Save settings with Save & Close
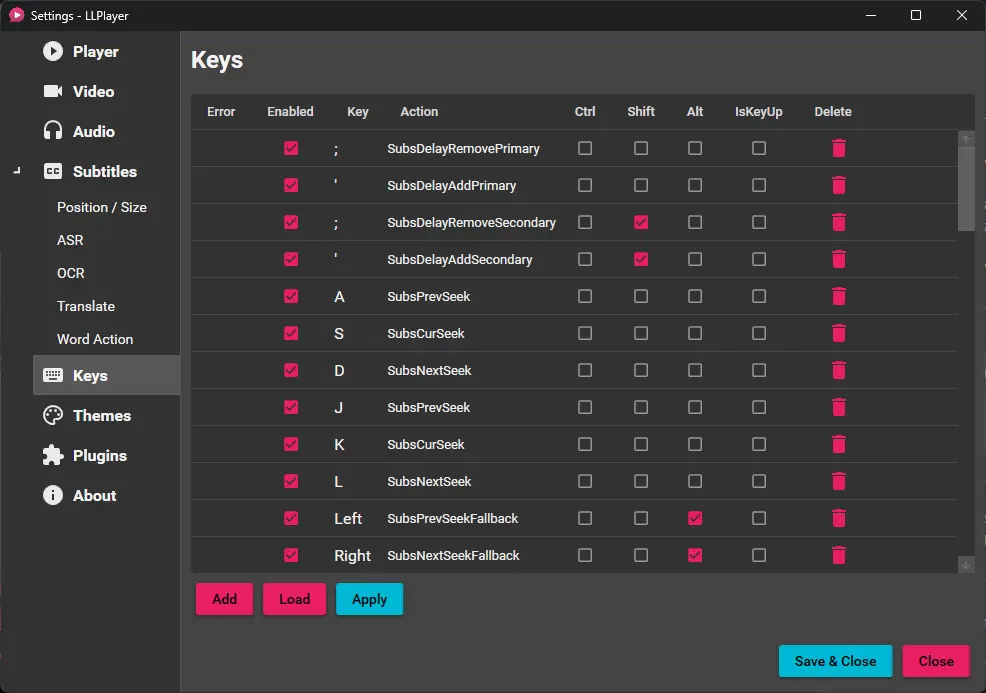The image size is (986, 693). [835, 661]
